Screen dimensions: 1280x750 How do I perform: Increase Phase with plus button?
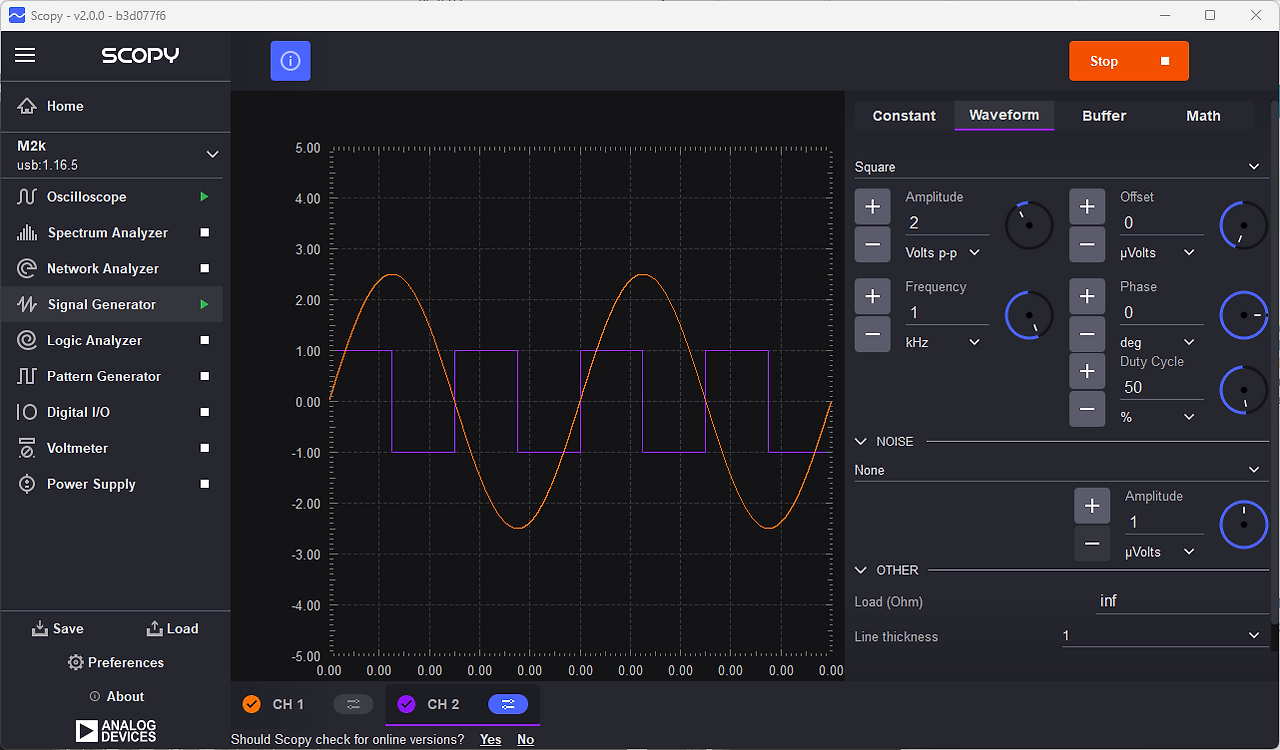point(1087,297)
